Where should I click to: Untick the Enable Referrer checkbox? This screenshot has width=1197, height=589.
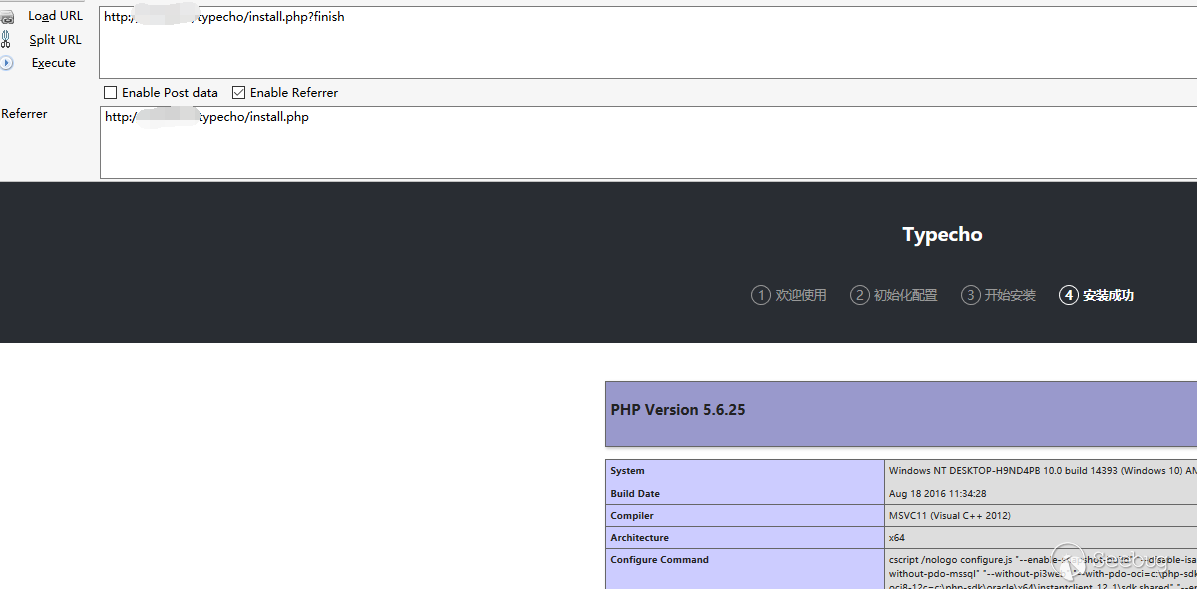238,92
